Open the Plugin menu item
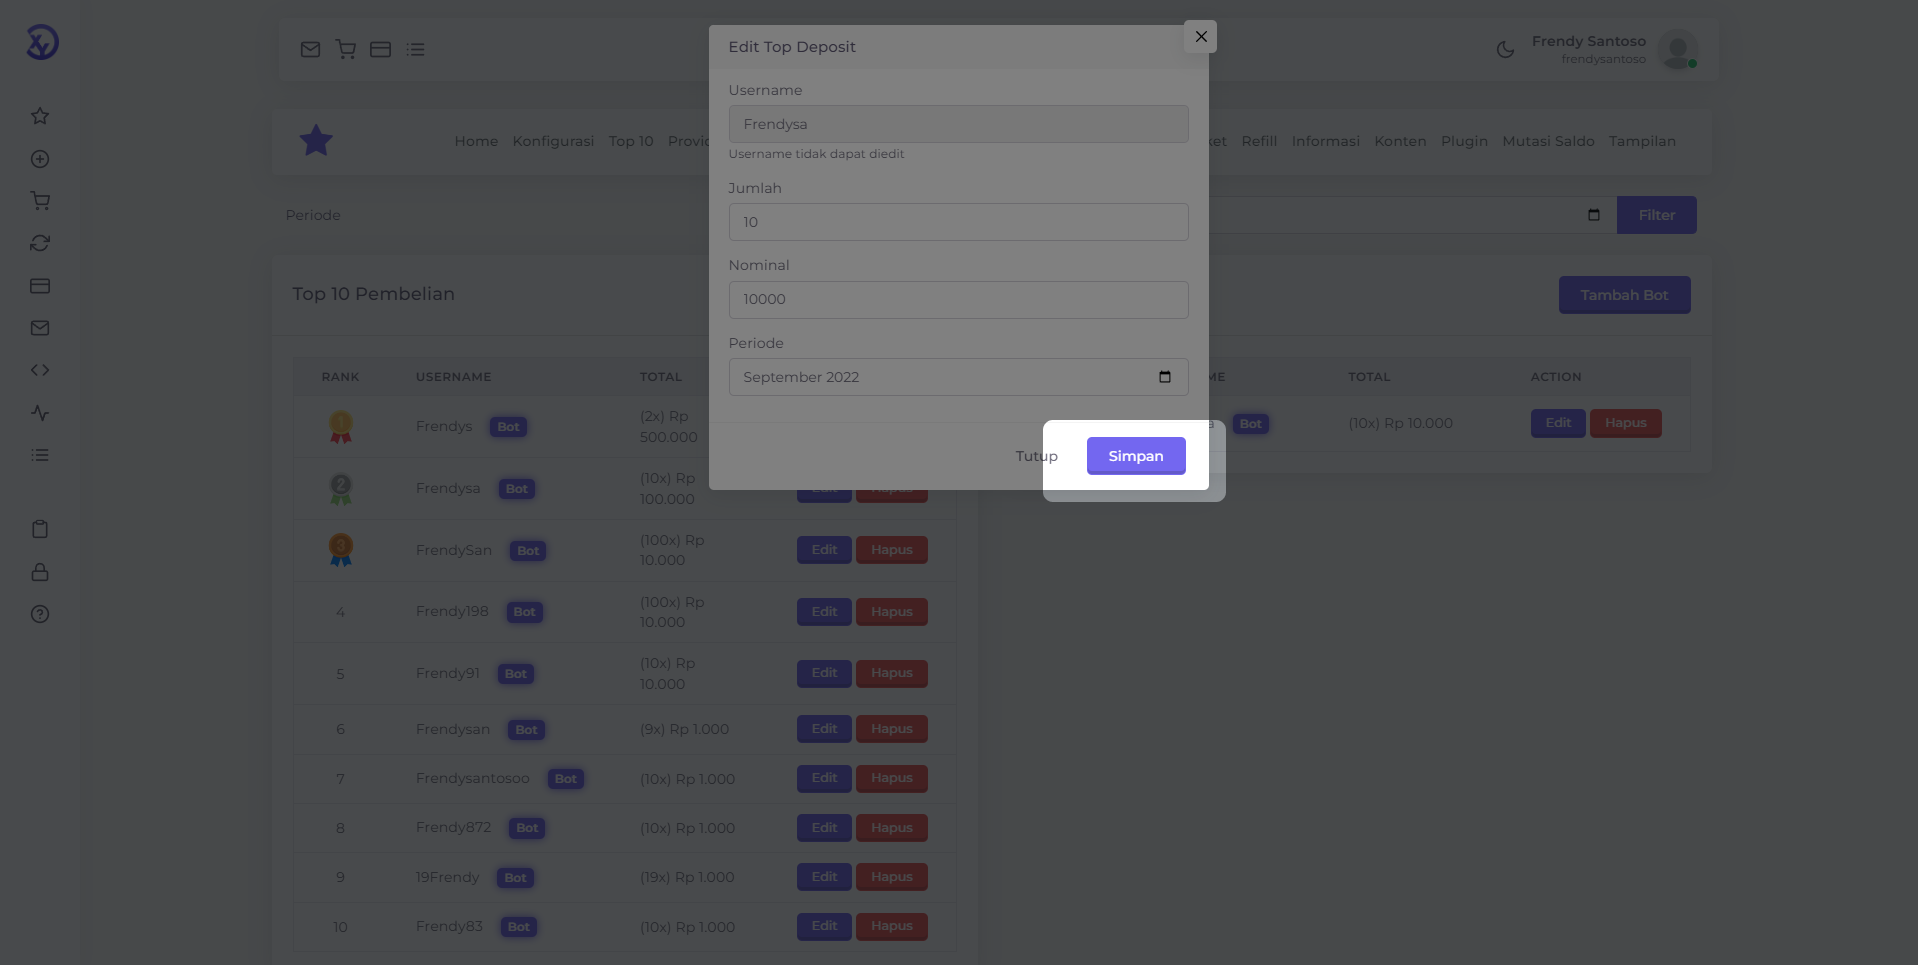This screenshot has width=1918, height=965. point(1464,141)
